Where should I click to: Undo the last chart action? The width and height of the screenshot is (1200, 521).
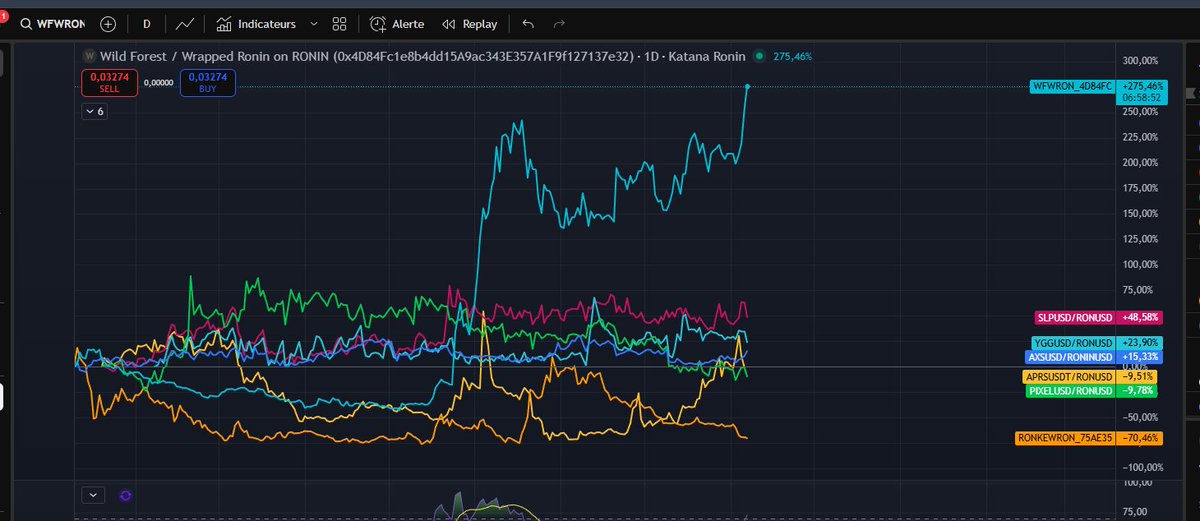click(528, 23)
